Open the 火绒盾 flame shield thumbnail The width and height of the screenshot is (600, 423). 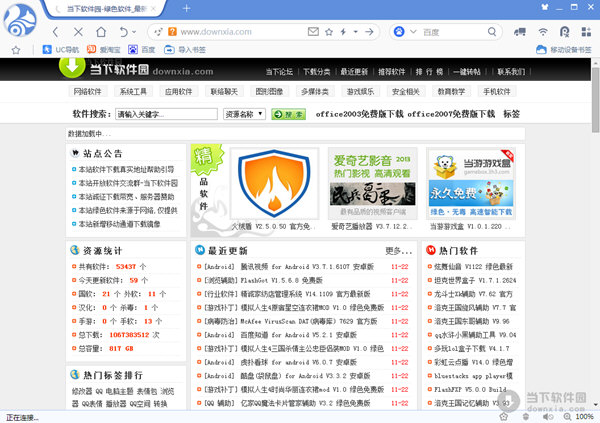[274, 183]
